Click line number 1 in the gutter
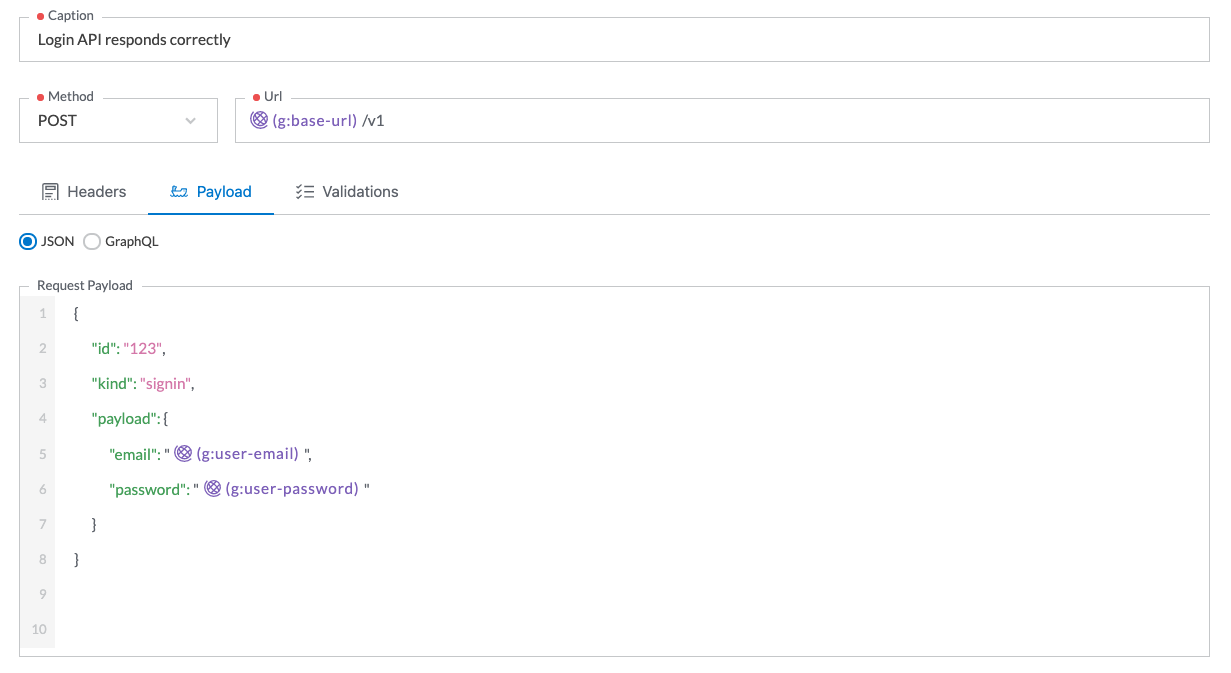This screenshot has width=1231, height=673. pos(43,314)
